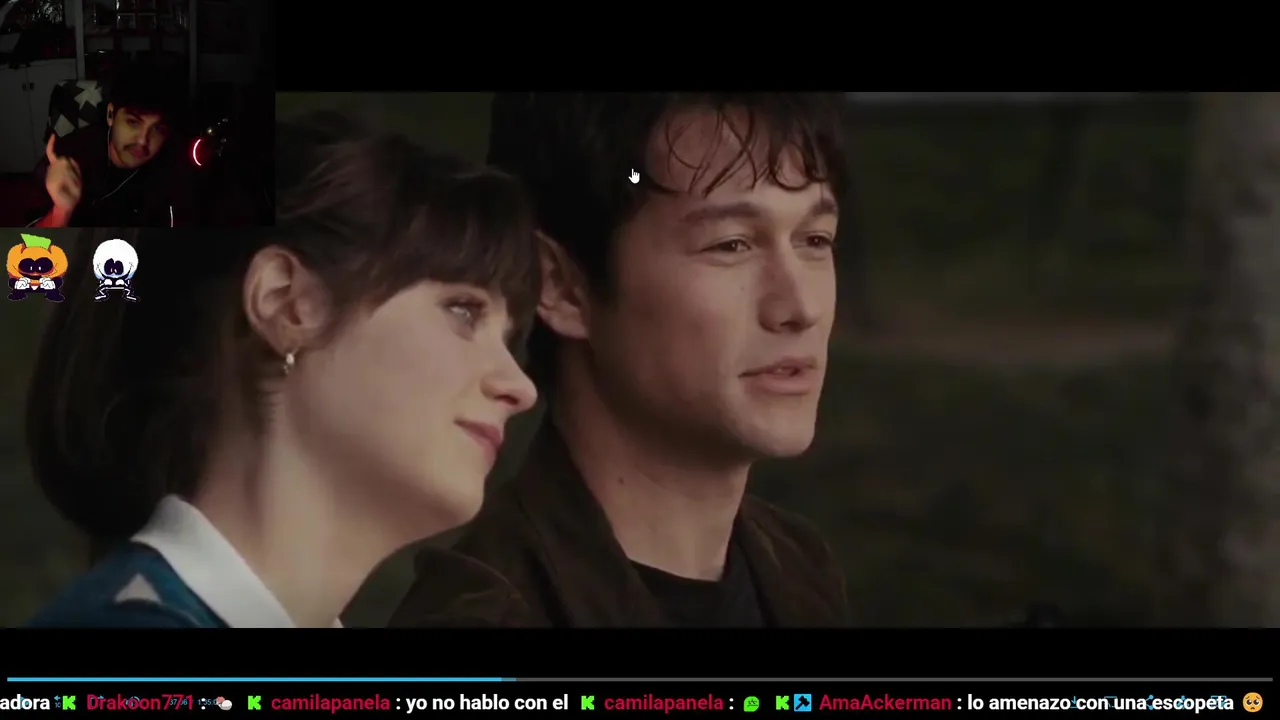Click the main movie video frame

click(x=640, y=360)
